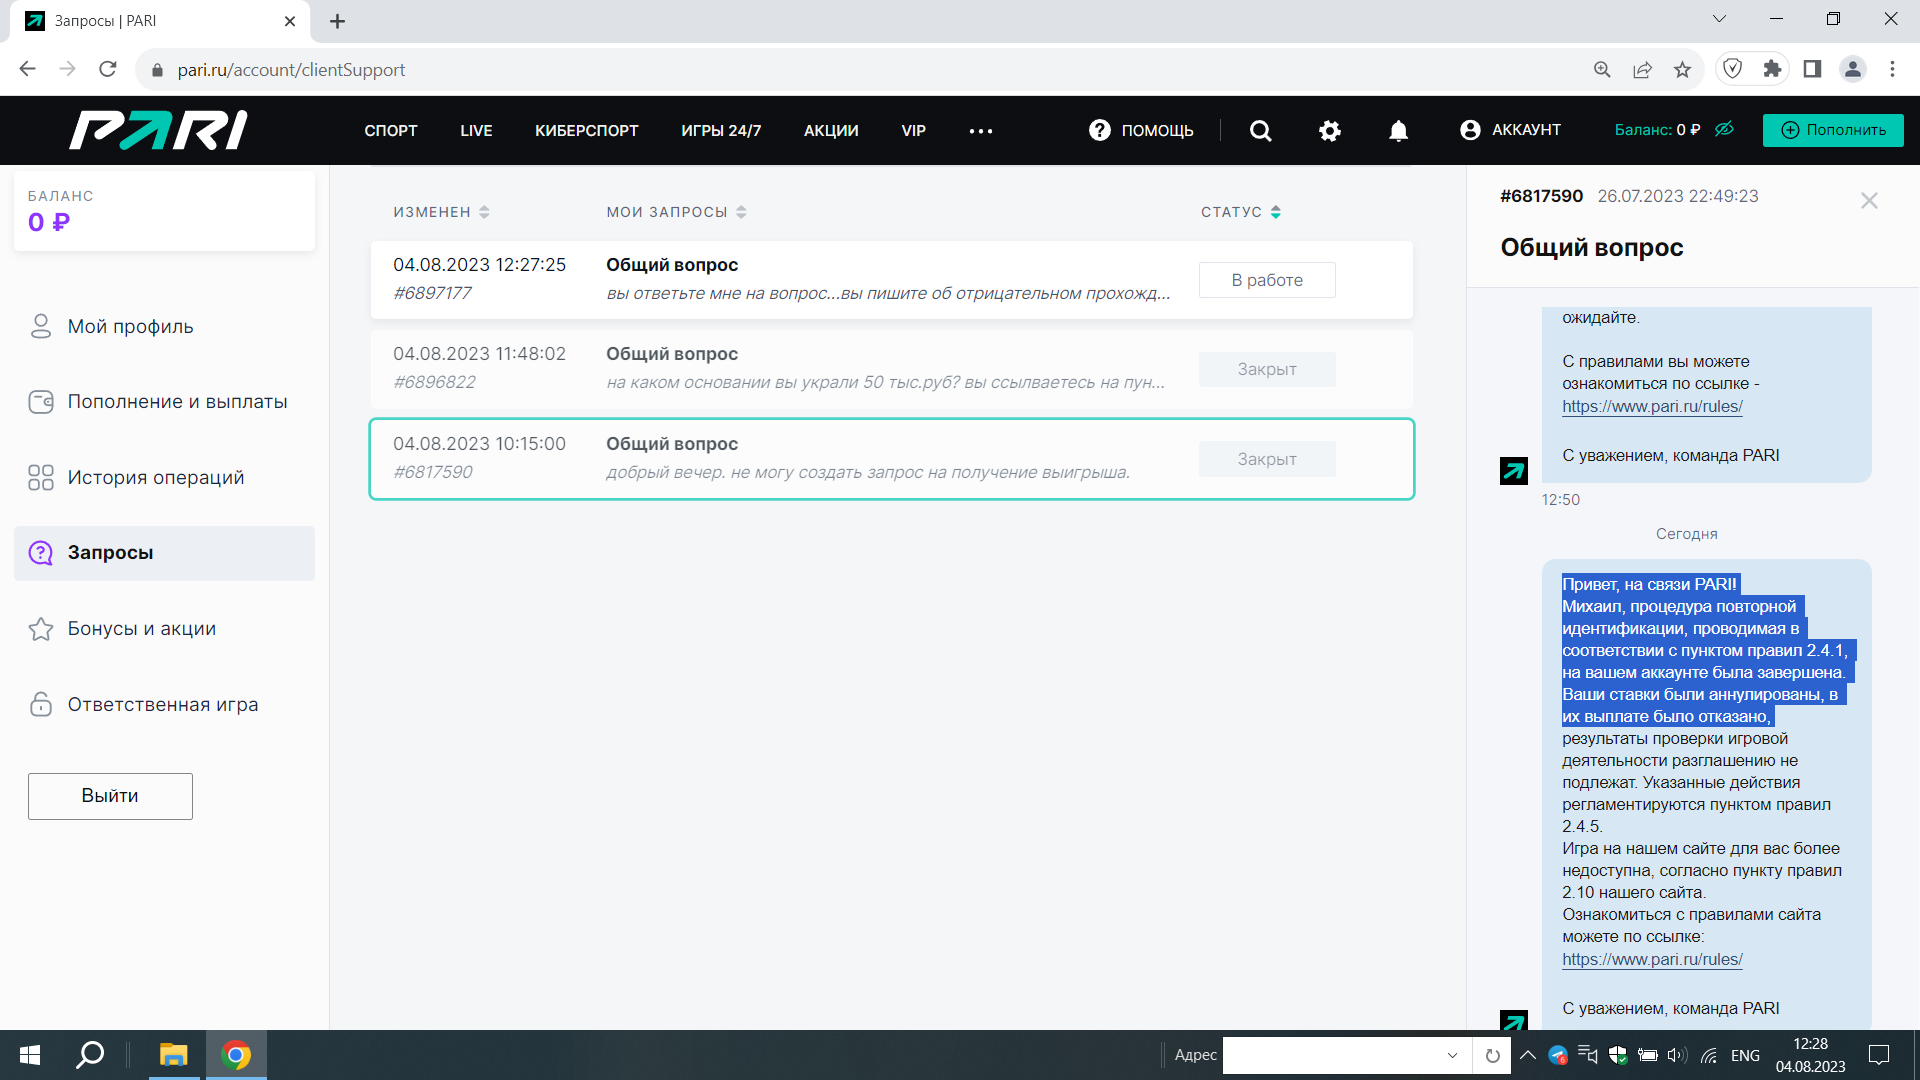Open Chrome from Windows taskbar
Screen dimensions: 1920x1080
(x=236, y=1055)
